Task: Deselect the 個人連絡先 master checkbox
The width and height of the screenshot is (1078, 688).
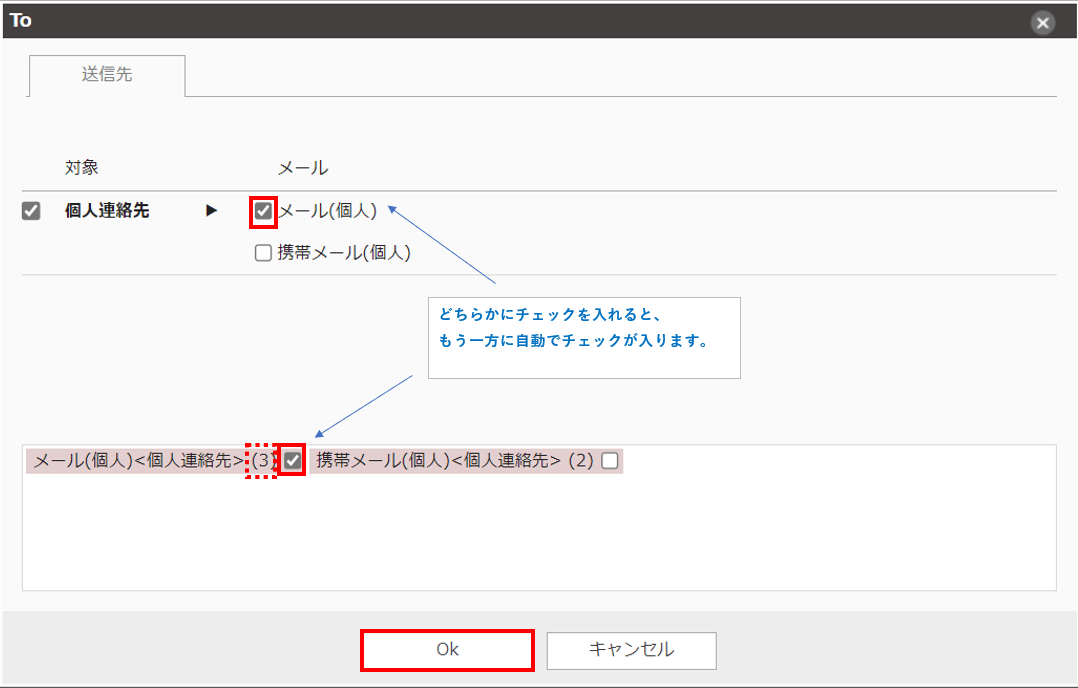Action: (31, 211)
